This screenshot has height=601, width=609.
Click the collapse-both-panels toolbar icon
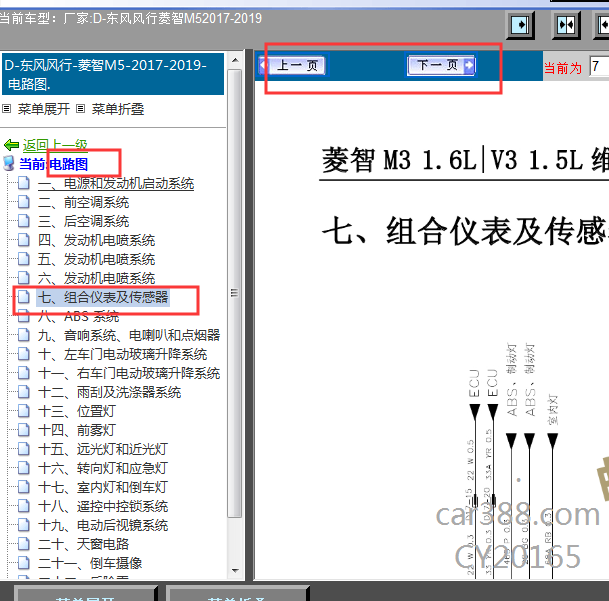566,25
